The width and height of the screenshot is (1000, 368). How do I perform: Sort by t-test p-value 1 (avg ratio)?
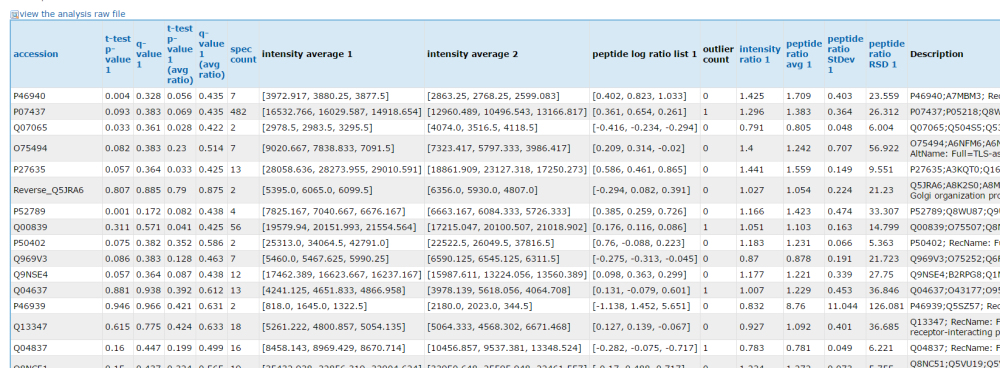point(180,54)
